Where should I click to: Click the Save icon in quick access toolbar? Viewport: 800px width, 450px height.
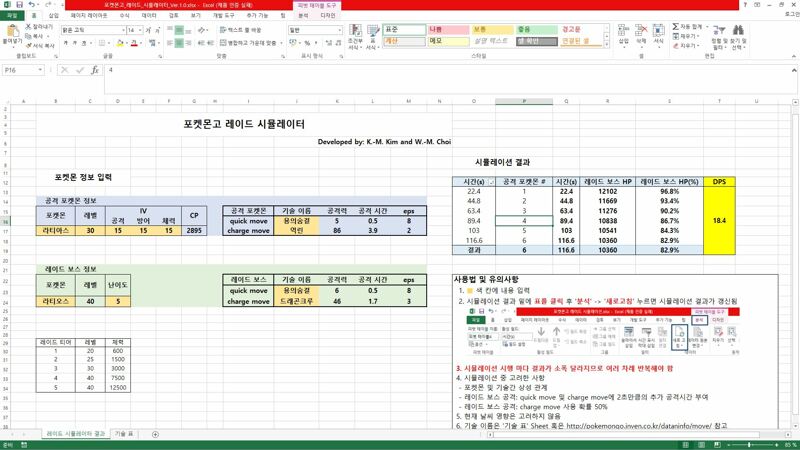(19, 5)
